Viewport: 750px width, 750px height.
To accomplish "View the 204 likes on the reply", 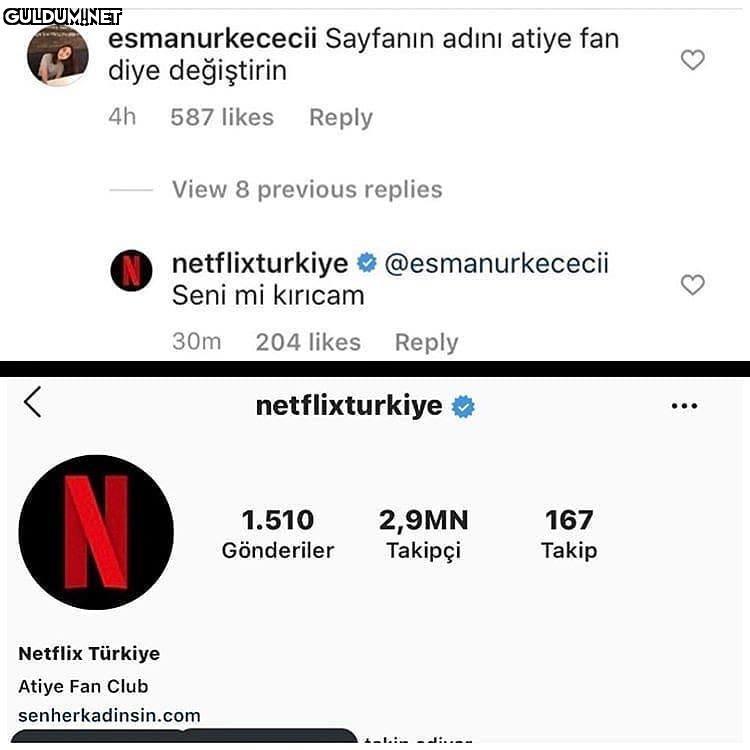I will [x=307, y=342].
